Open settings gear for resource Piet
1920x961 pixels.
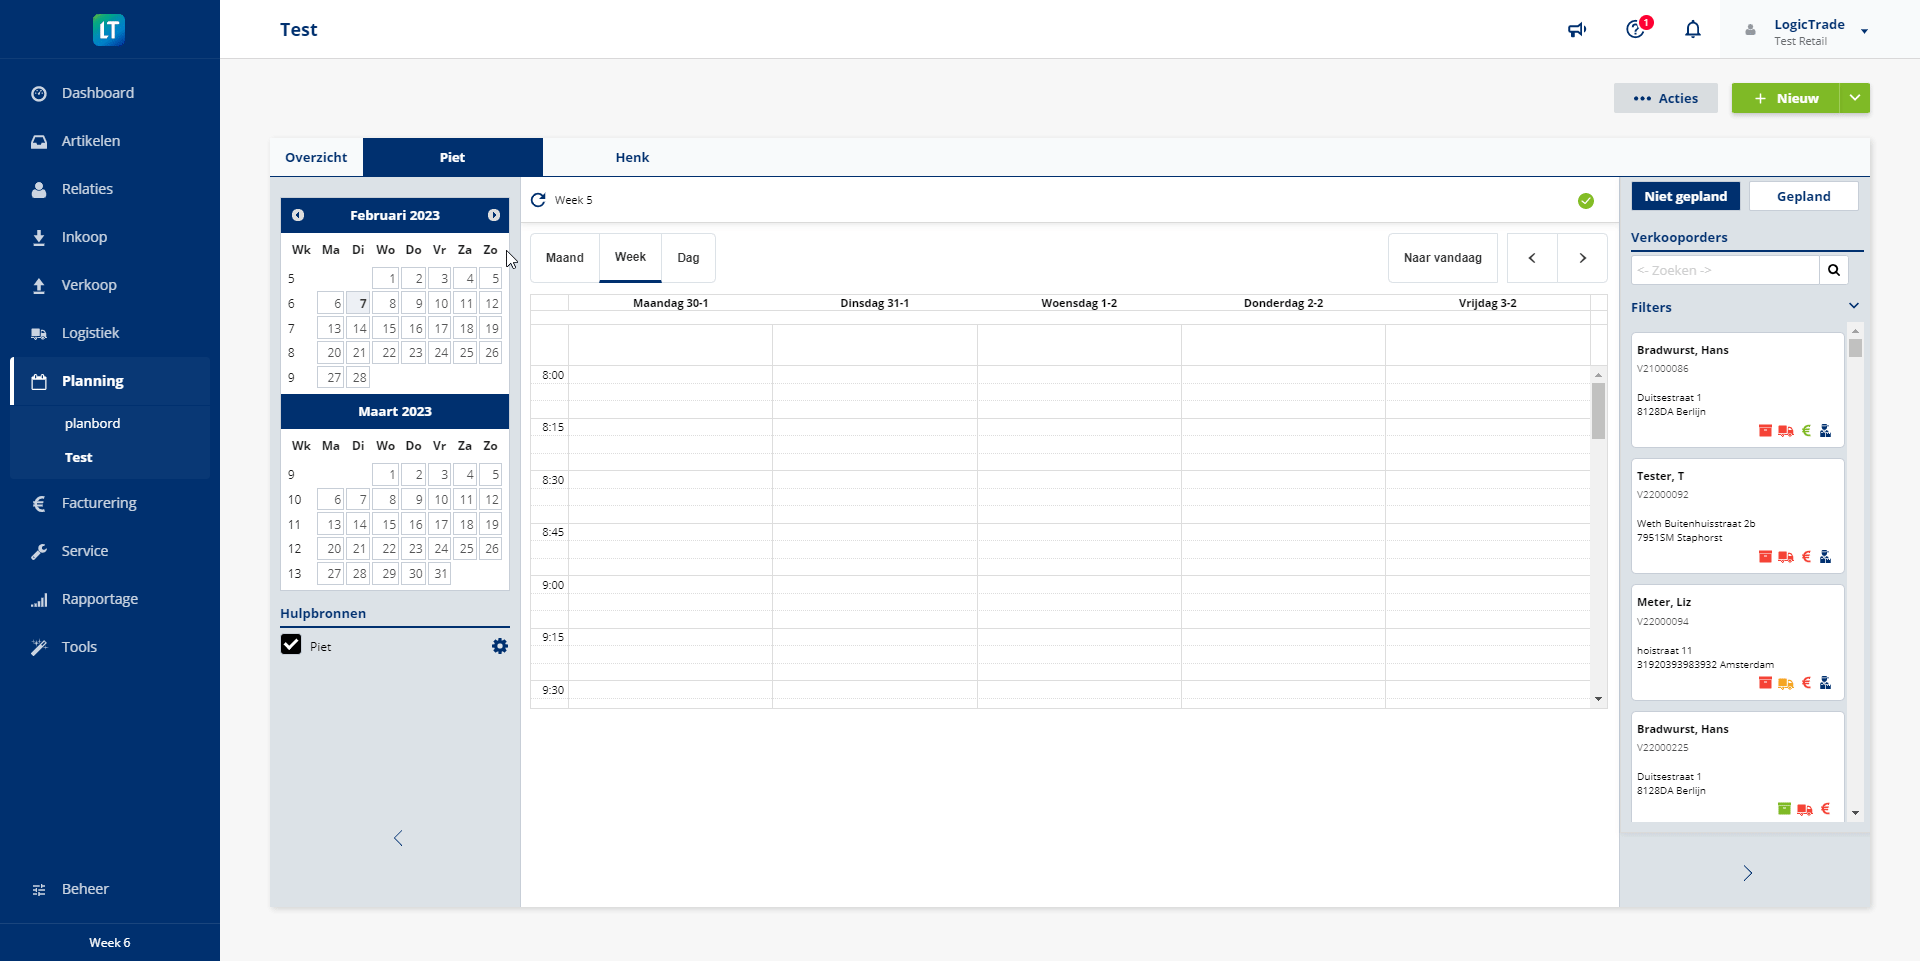(500, 647)
